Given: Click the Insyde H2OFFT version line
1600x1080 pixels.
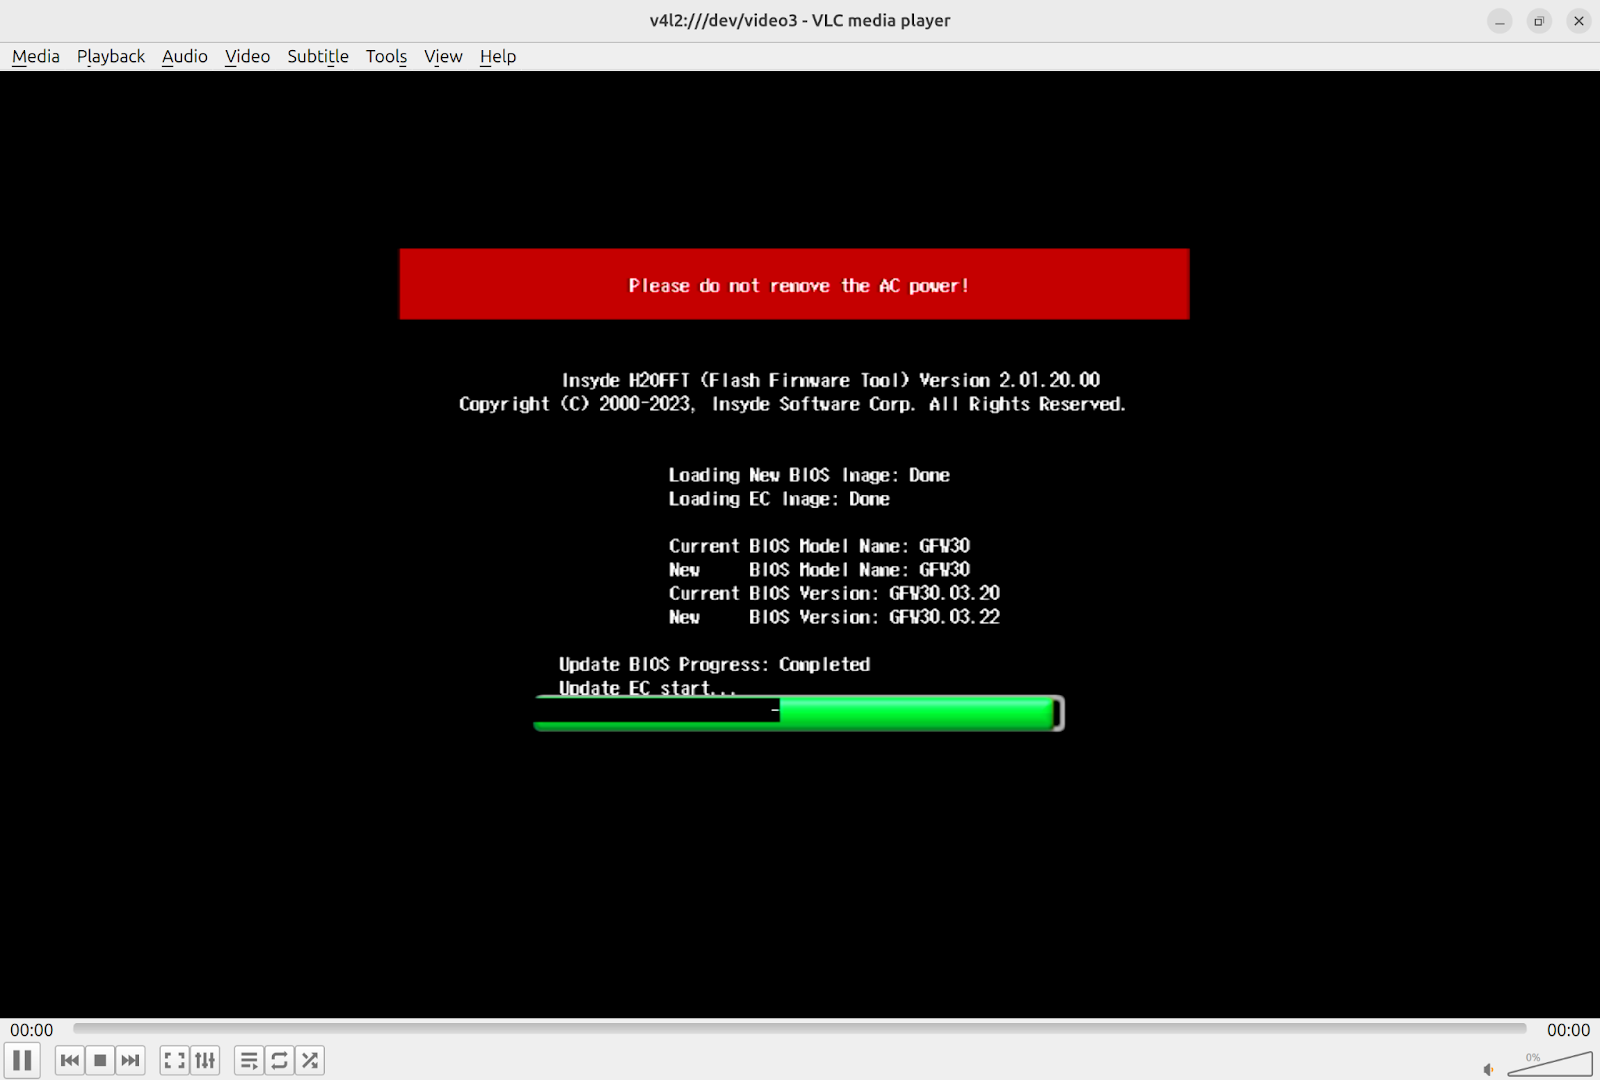Looking at the screenshot, I should [x=831, y=380].
